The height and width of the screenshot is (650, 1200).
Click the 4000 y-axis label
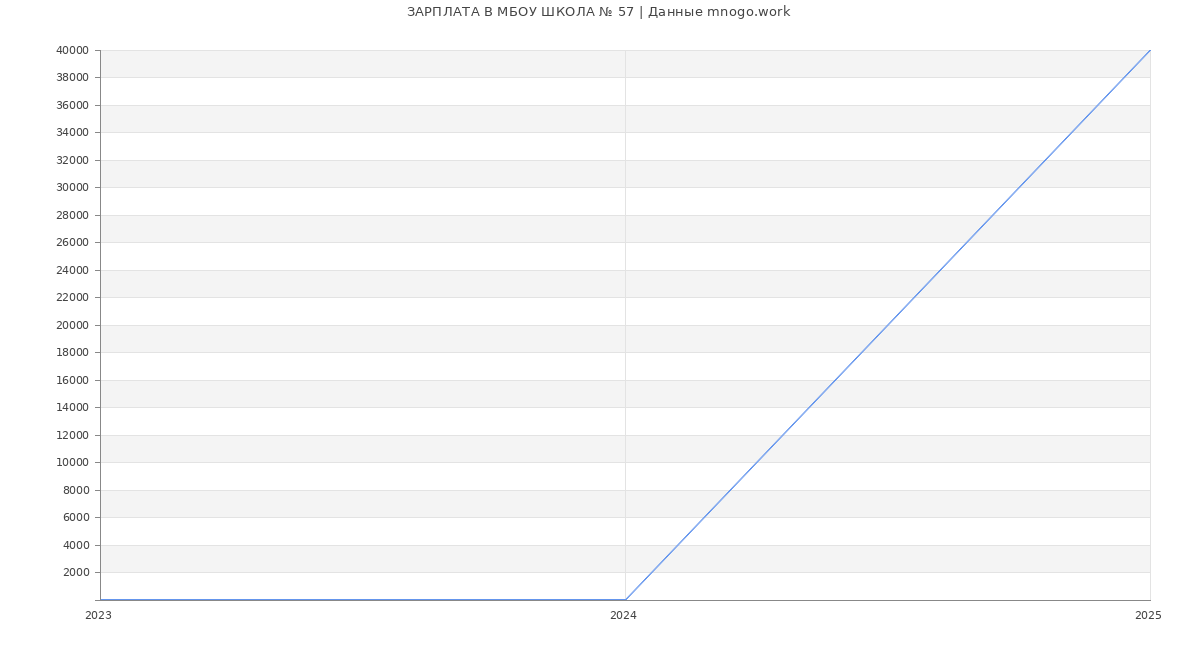(x=76, y=545)
